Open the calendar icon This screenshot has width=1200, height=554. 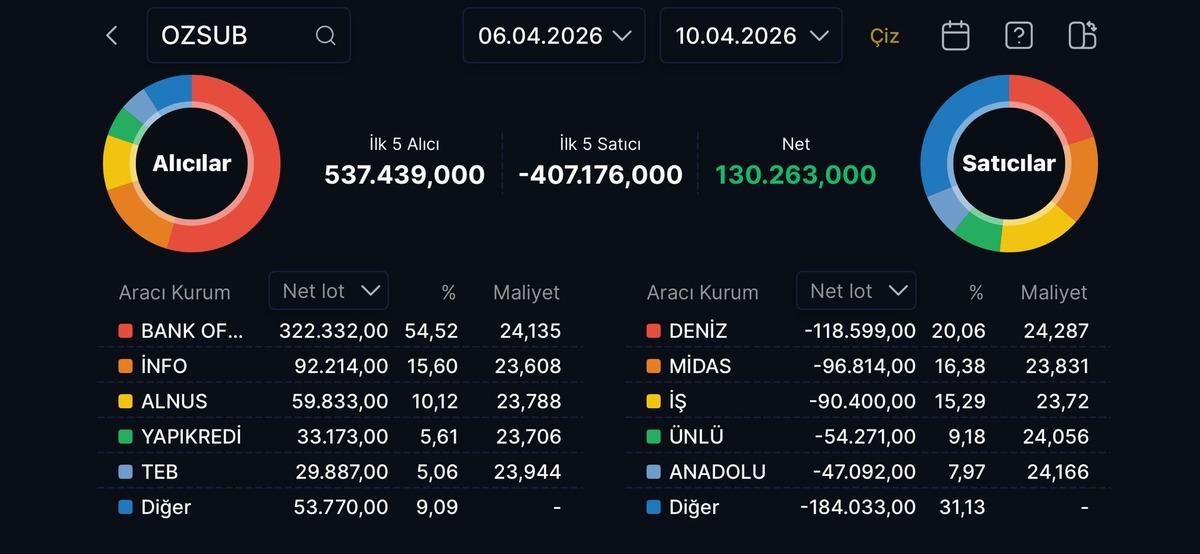coord(955,36)
